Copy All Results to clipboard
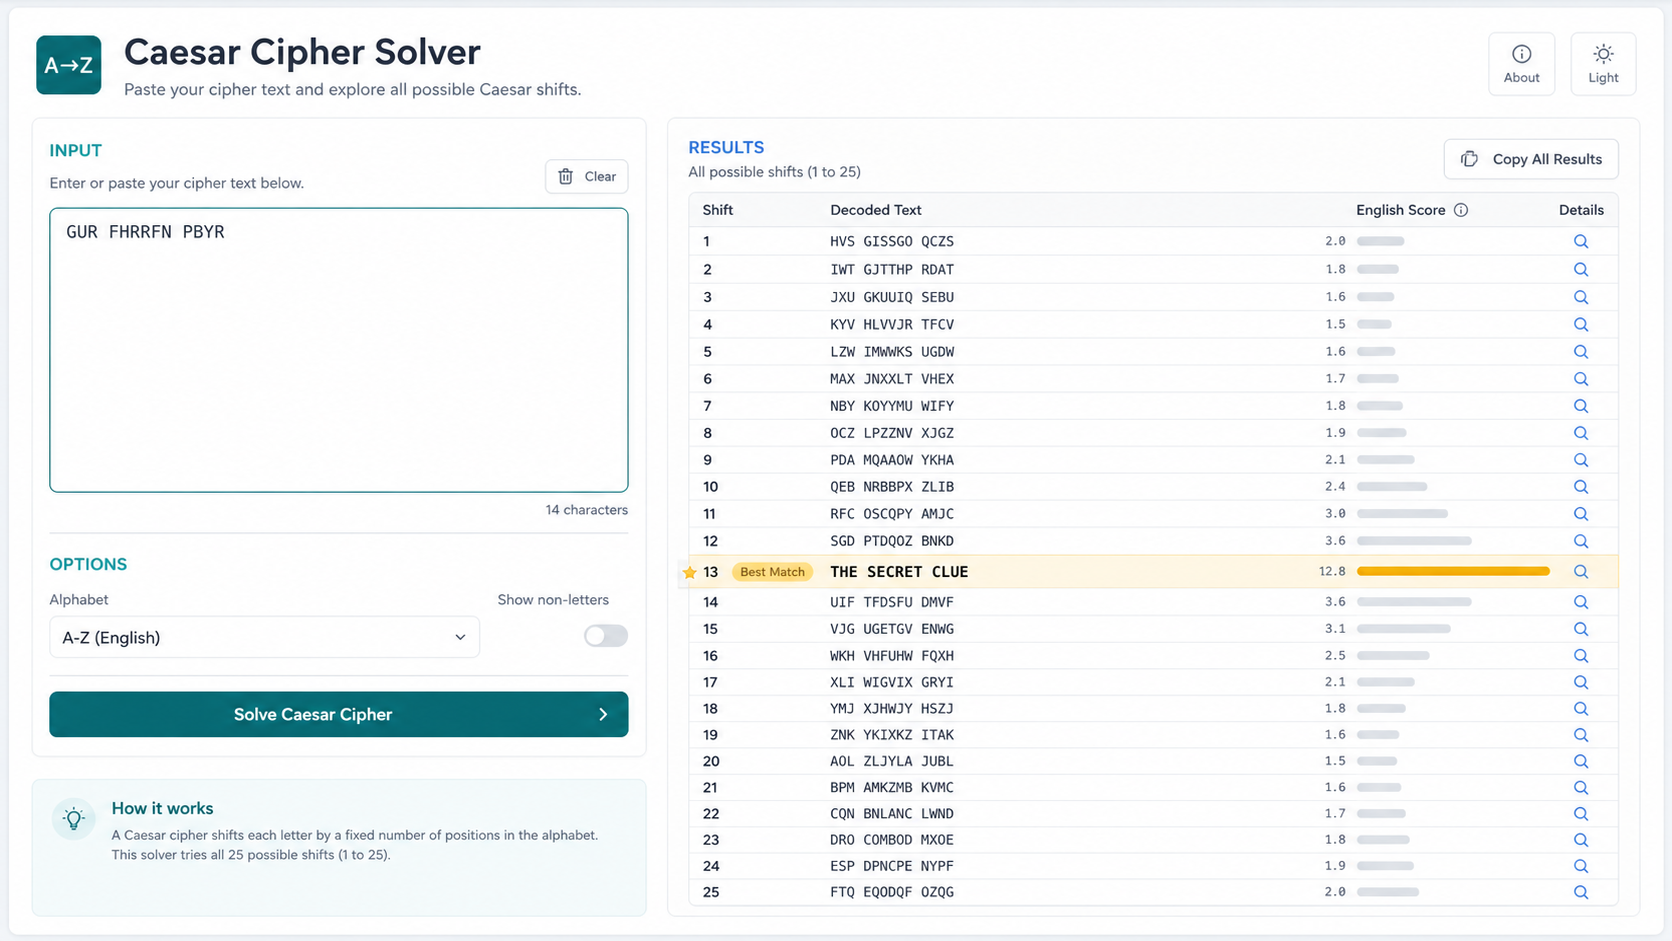The image size is (1672, 941). [x=1531, y=159]
